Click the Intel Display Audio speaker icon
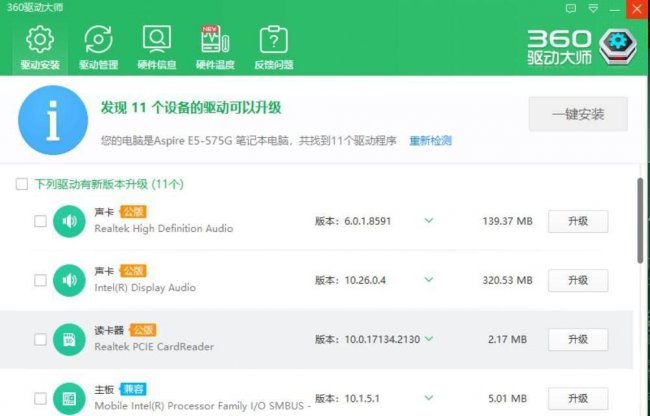The width and height of the screenshot is (650, 416). coord(69,281)
